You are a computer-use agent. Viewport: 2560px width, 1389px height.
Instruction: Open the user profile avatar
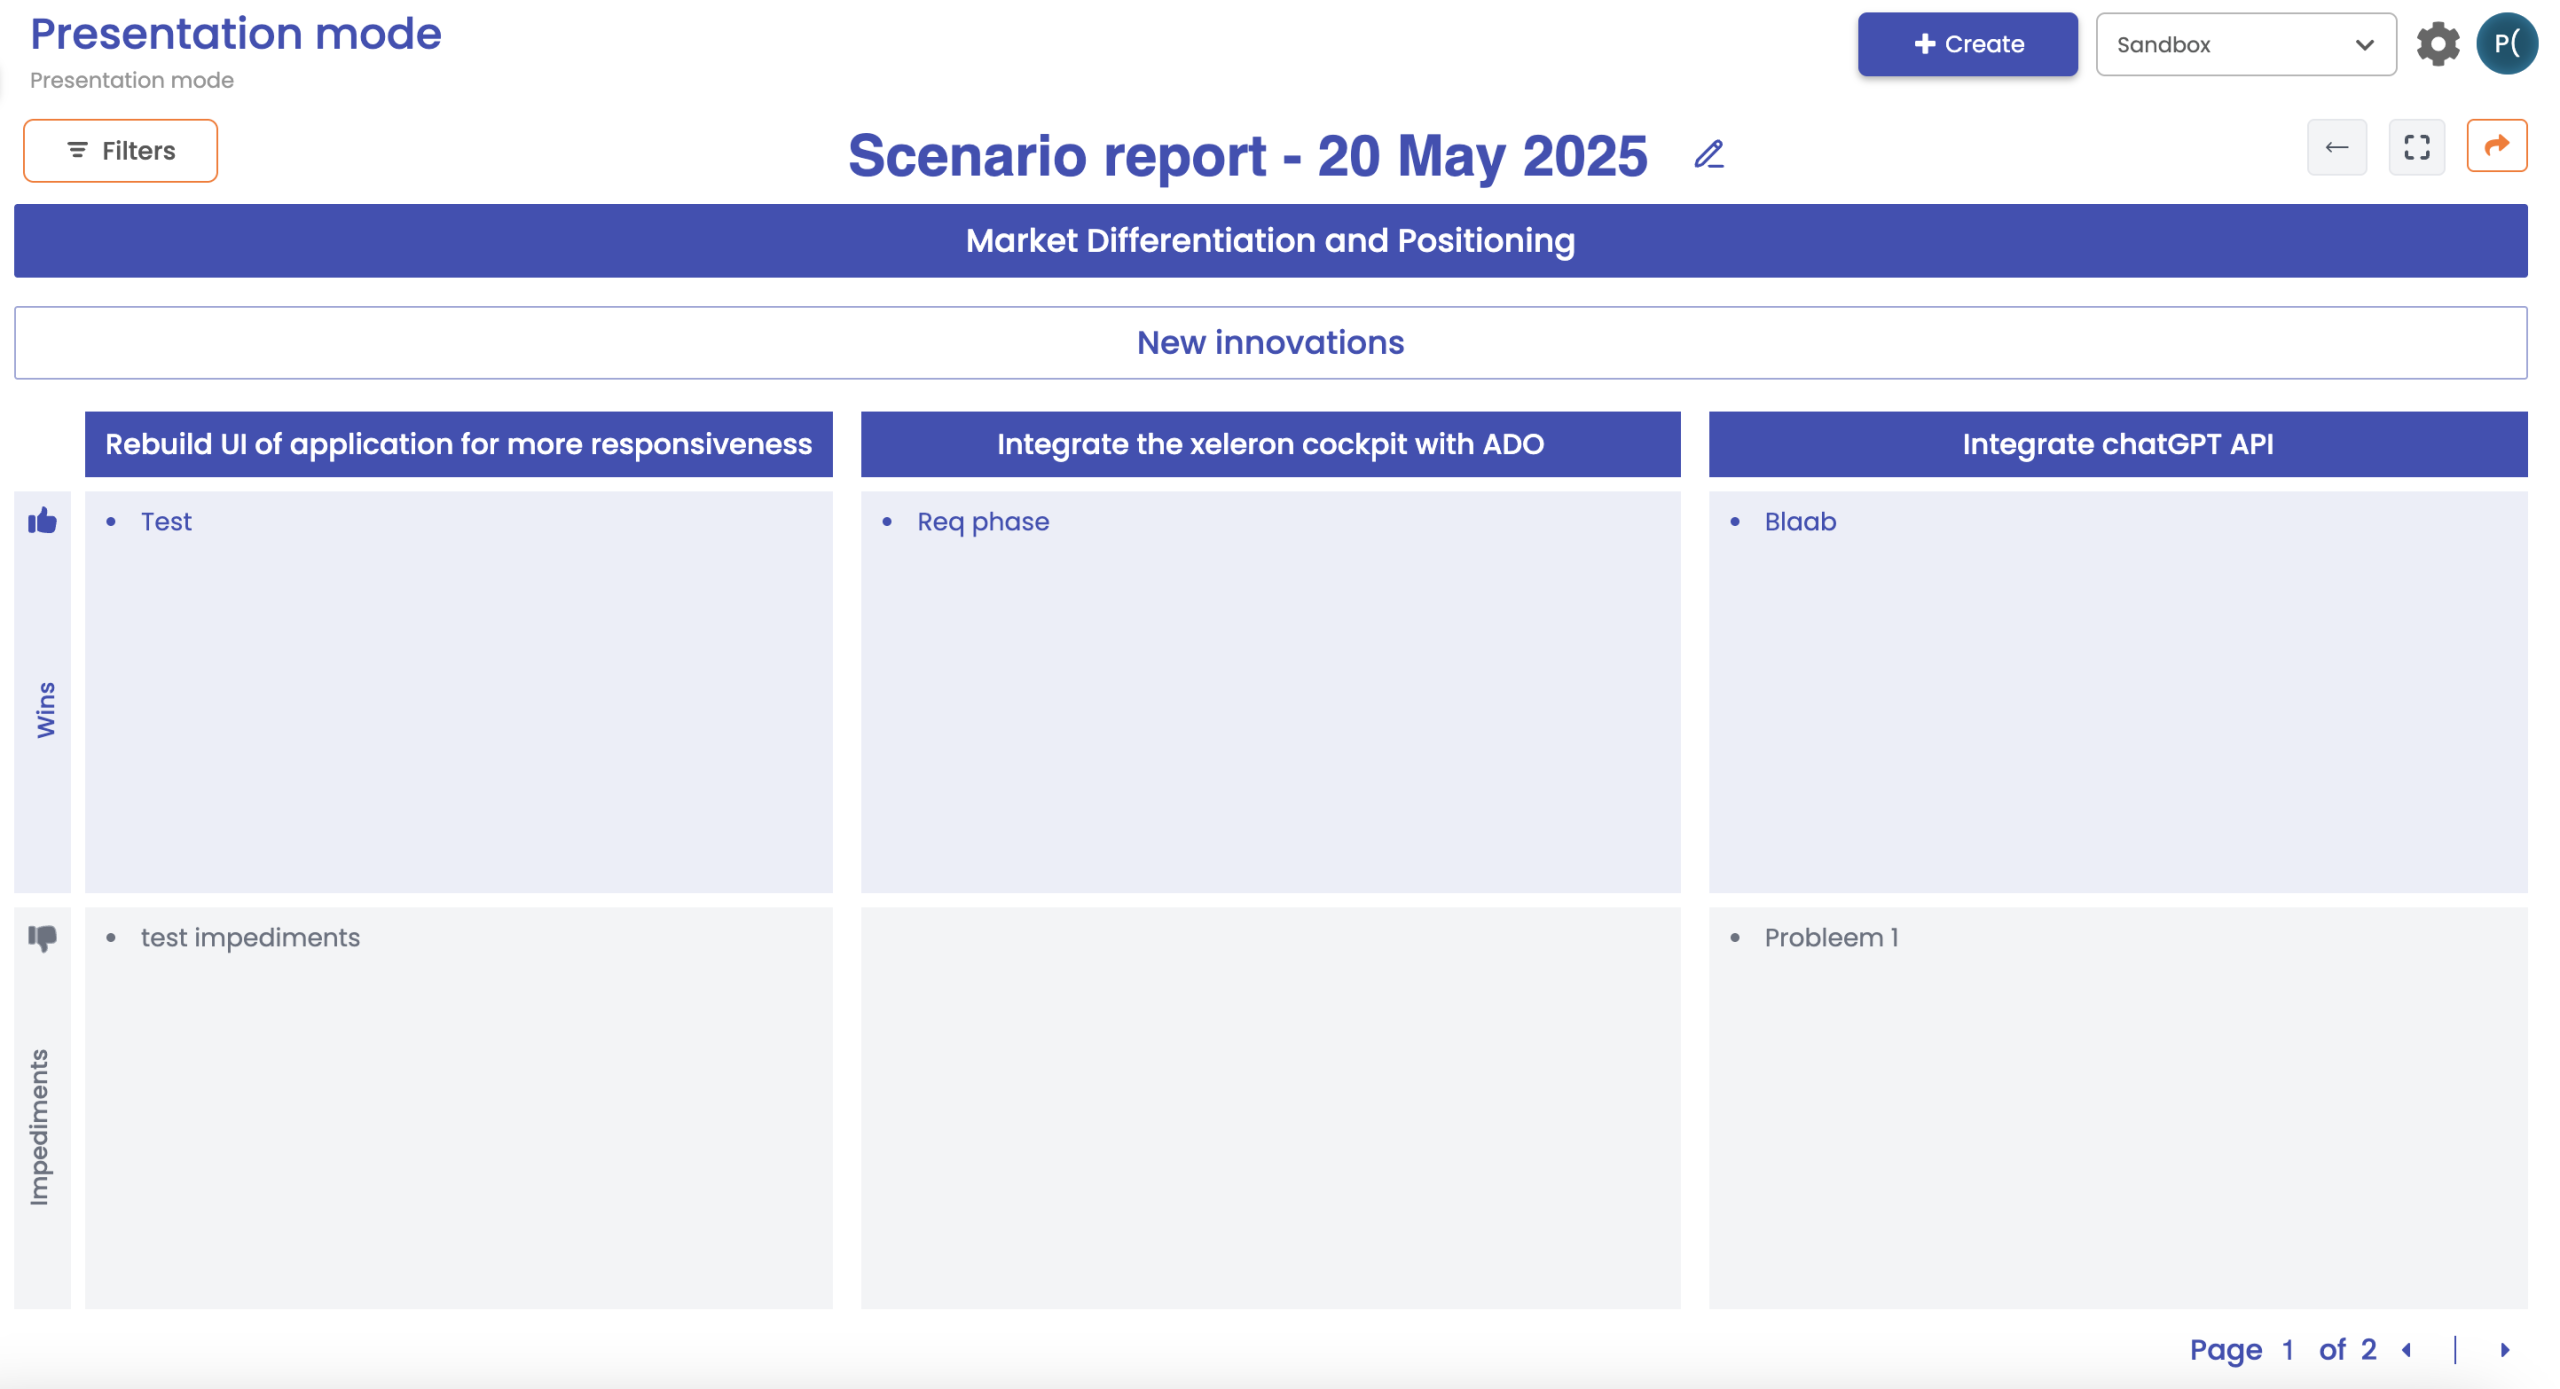pos(2506,44)
